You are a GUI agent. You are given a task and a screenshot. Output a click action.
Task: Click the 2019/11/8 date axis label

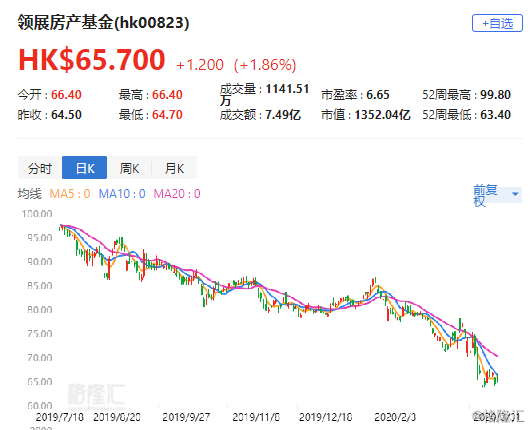point(256,417)
